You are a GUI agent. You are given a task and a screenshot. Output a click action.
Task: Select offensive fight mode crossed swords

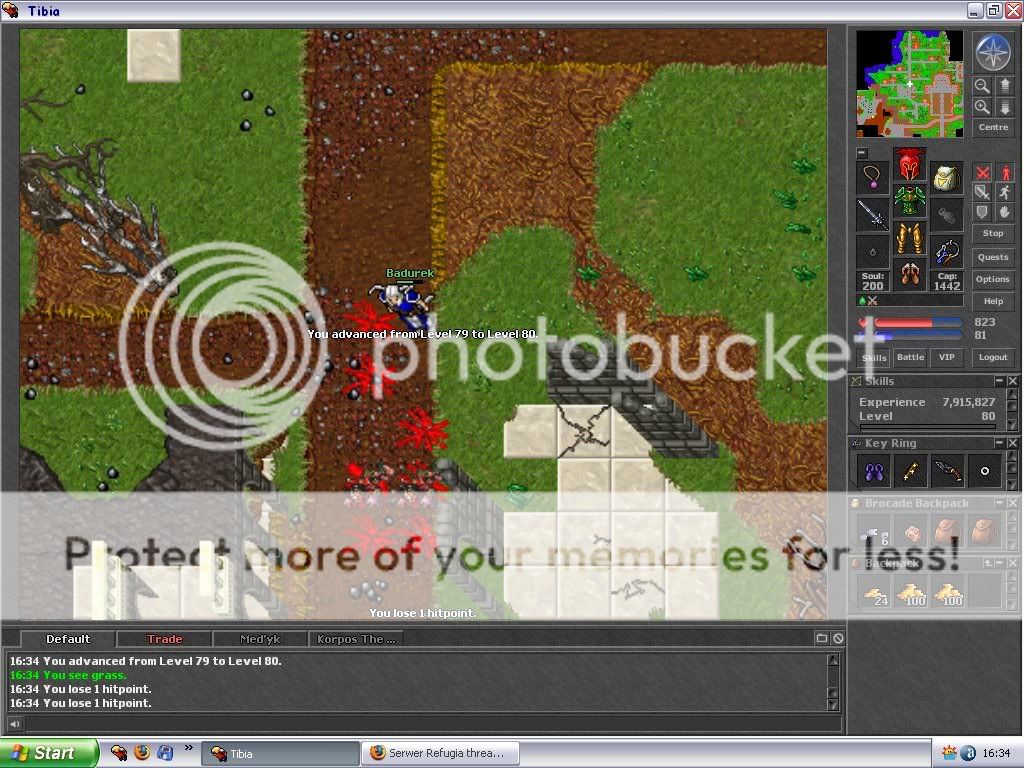pyautogui.click(x=983, y=173)
